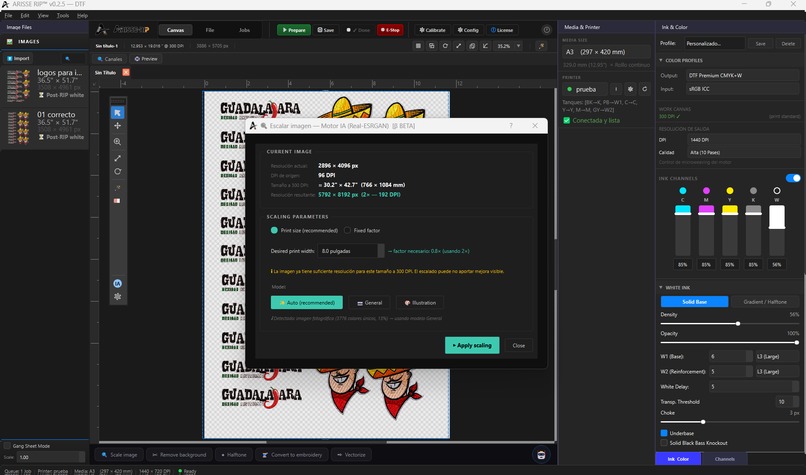Viewport: 806px width, 475px height.
Task: Open the Profile Personalizado dropdown
Action: 715,44
